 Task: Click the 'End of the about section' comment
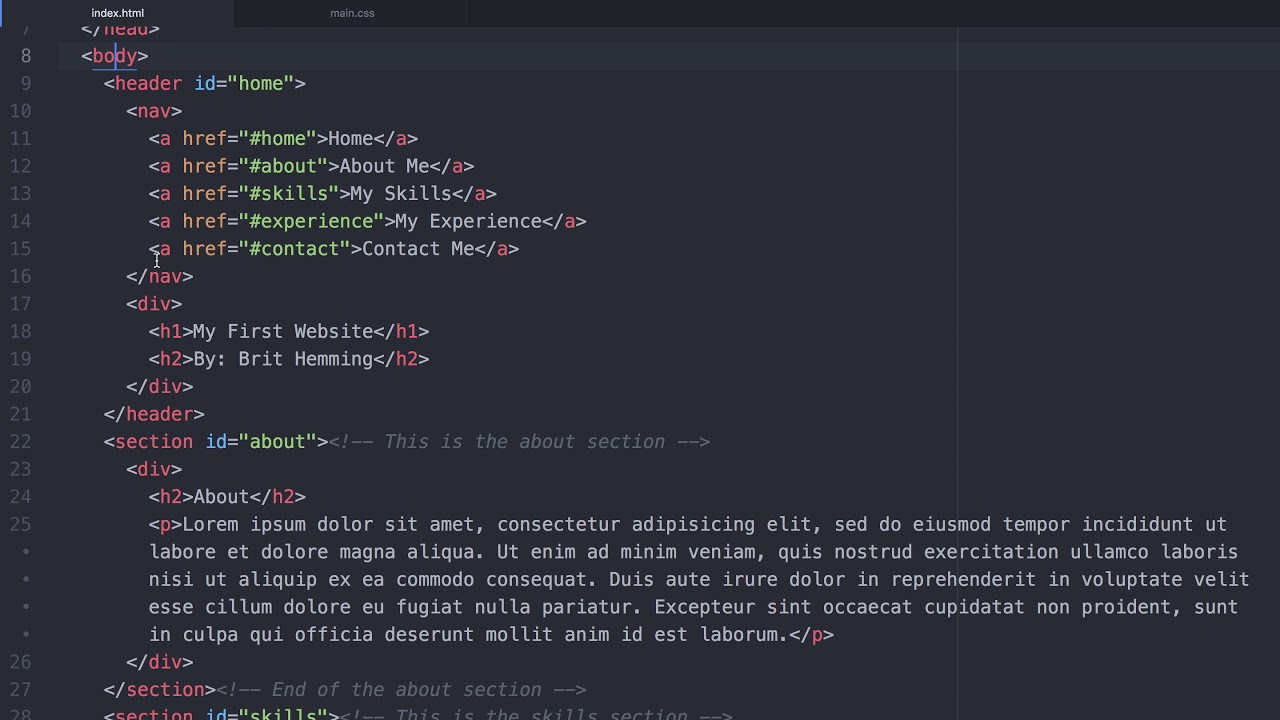pos(401,690)
